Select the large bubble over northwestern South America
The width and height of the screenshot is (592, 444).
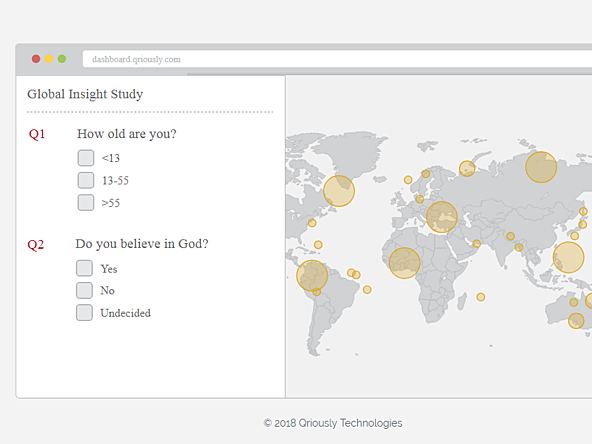312,276
